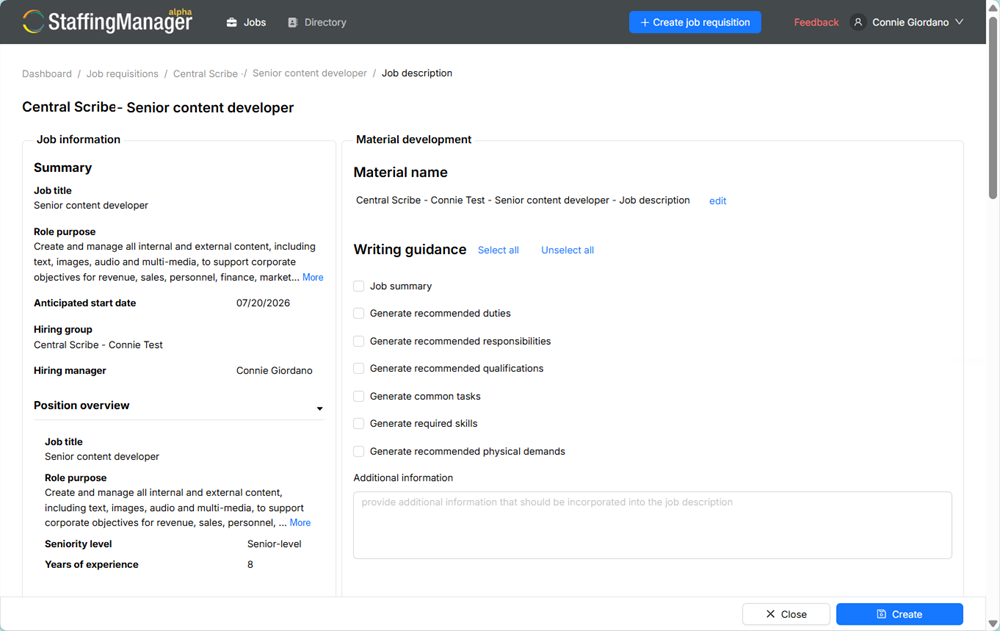Click hiring group Central Scribe - Connie Test
The image size is (1000, 631).
[x=98, y=345]
